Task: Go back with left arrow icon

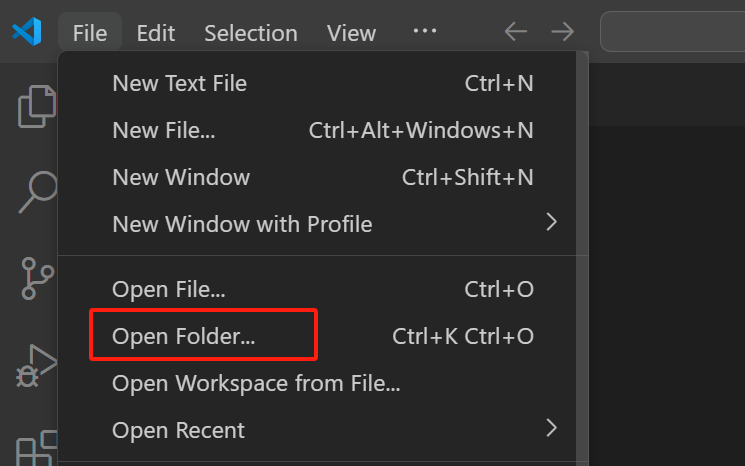Action: pos(516,32)
